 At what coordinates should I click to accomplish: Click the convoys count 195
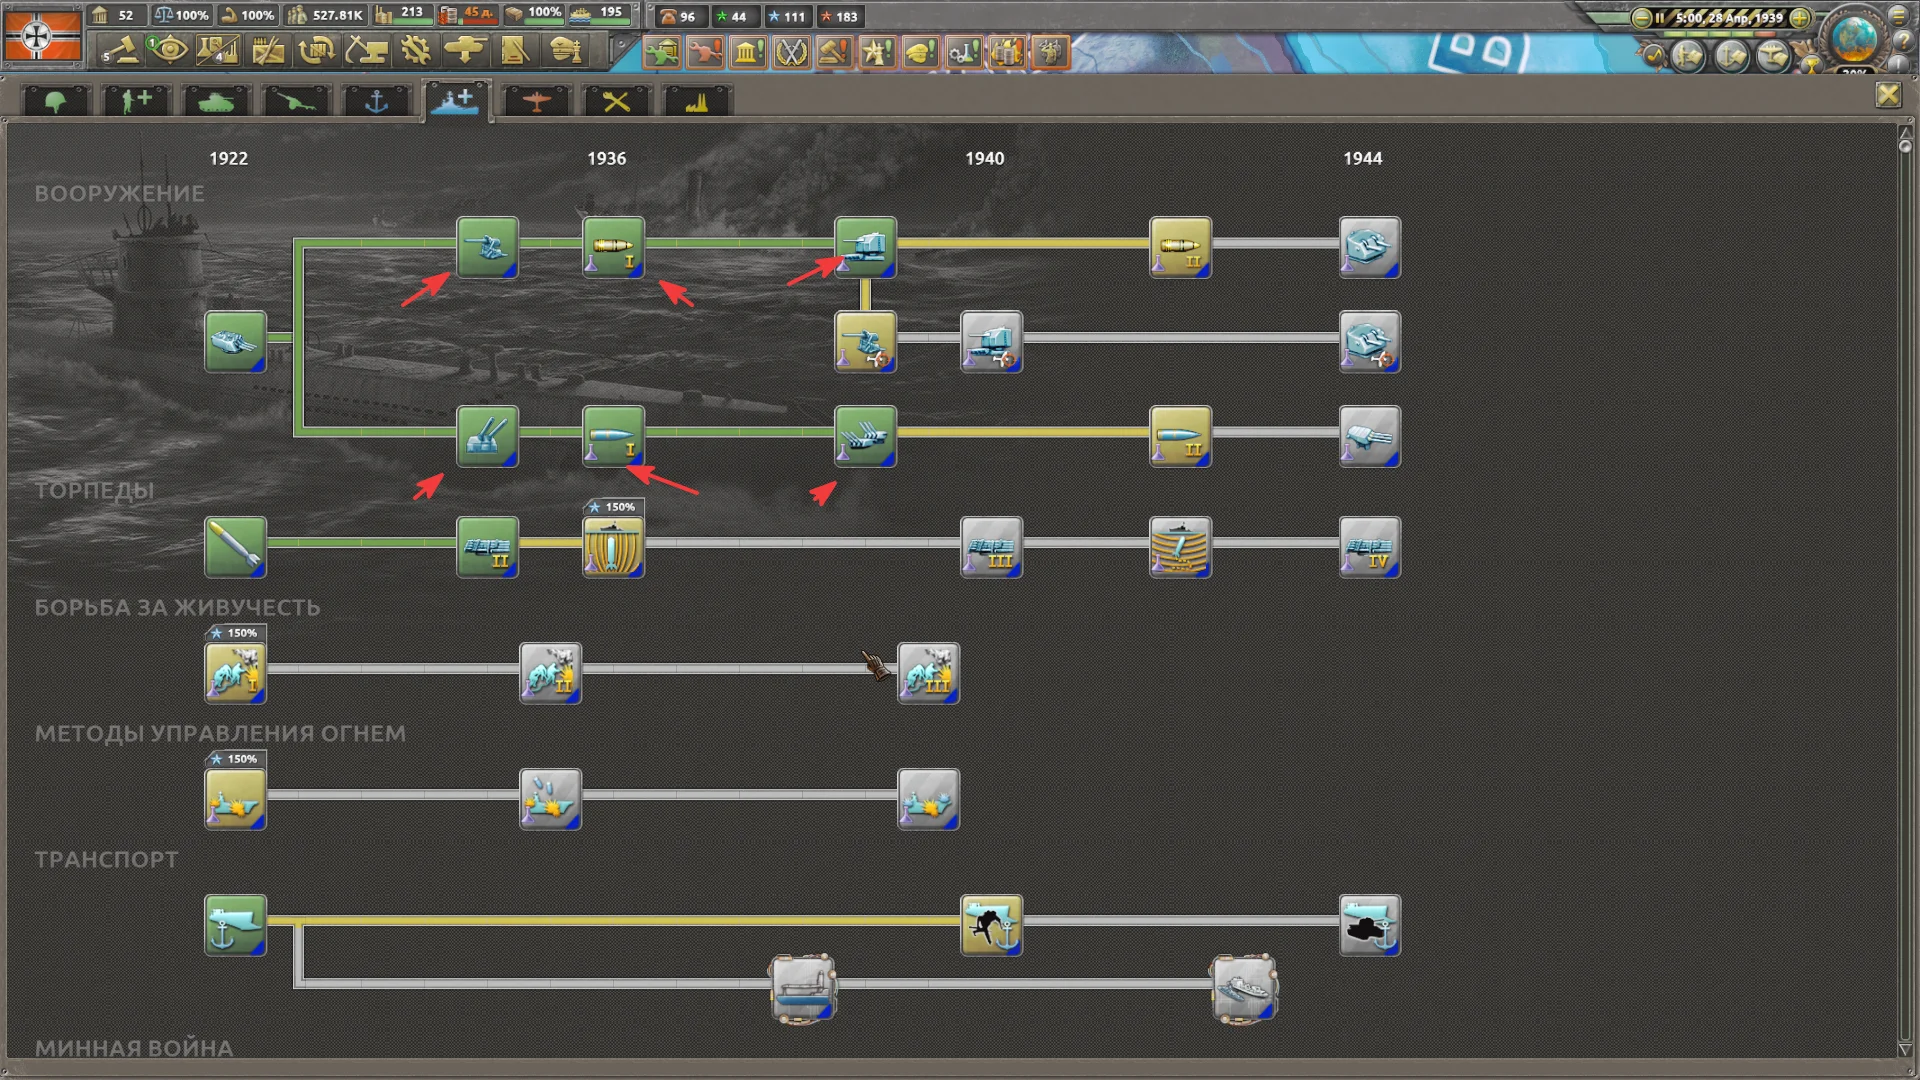(611, 13)
